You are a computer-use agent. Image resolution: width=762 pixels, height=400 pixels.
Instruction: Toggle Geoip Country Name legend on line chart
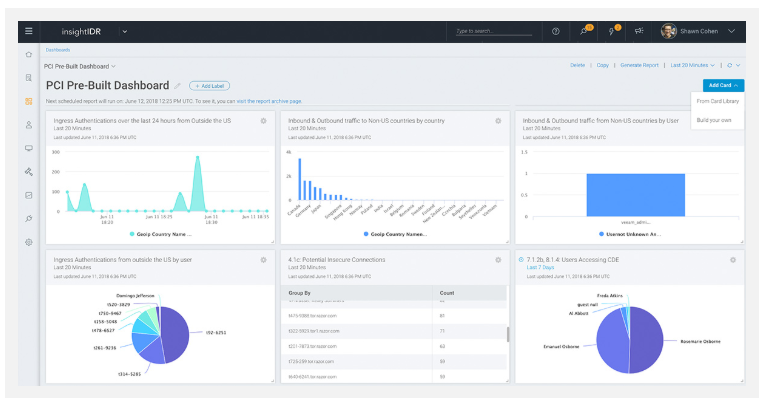160,234
